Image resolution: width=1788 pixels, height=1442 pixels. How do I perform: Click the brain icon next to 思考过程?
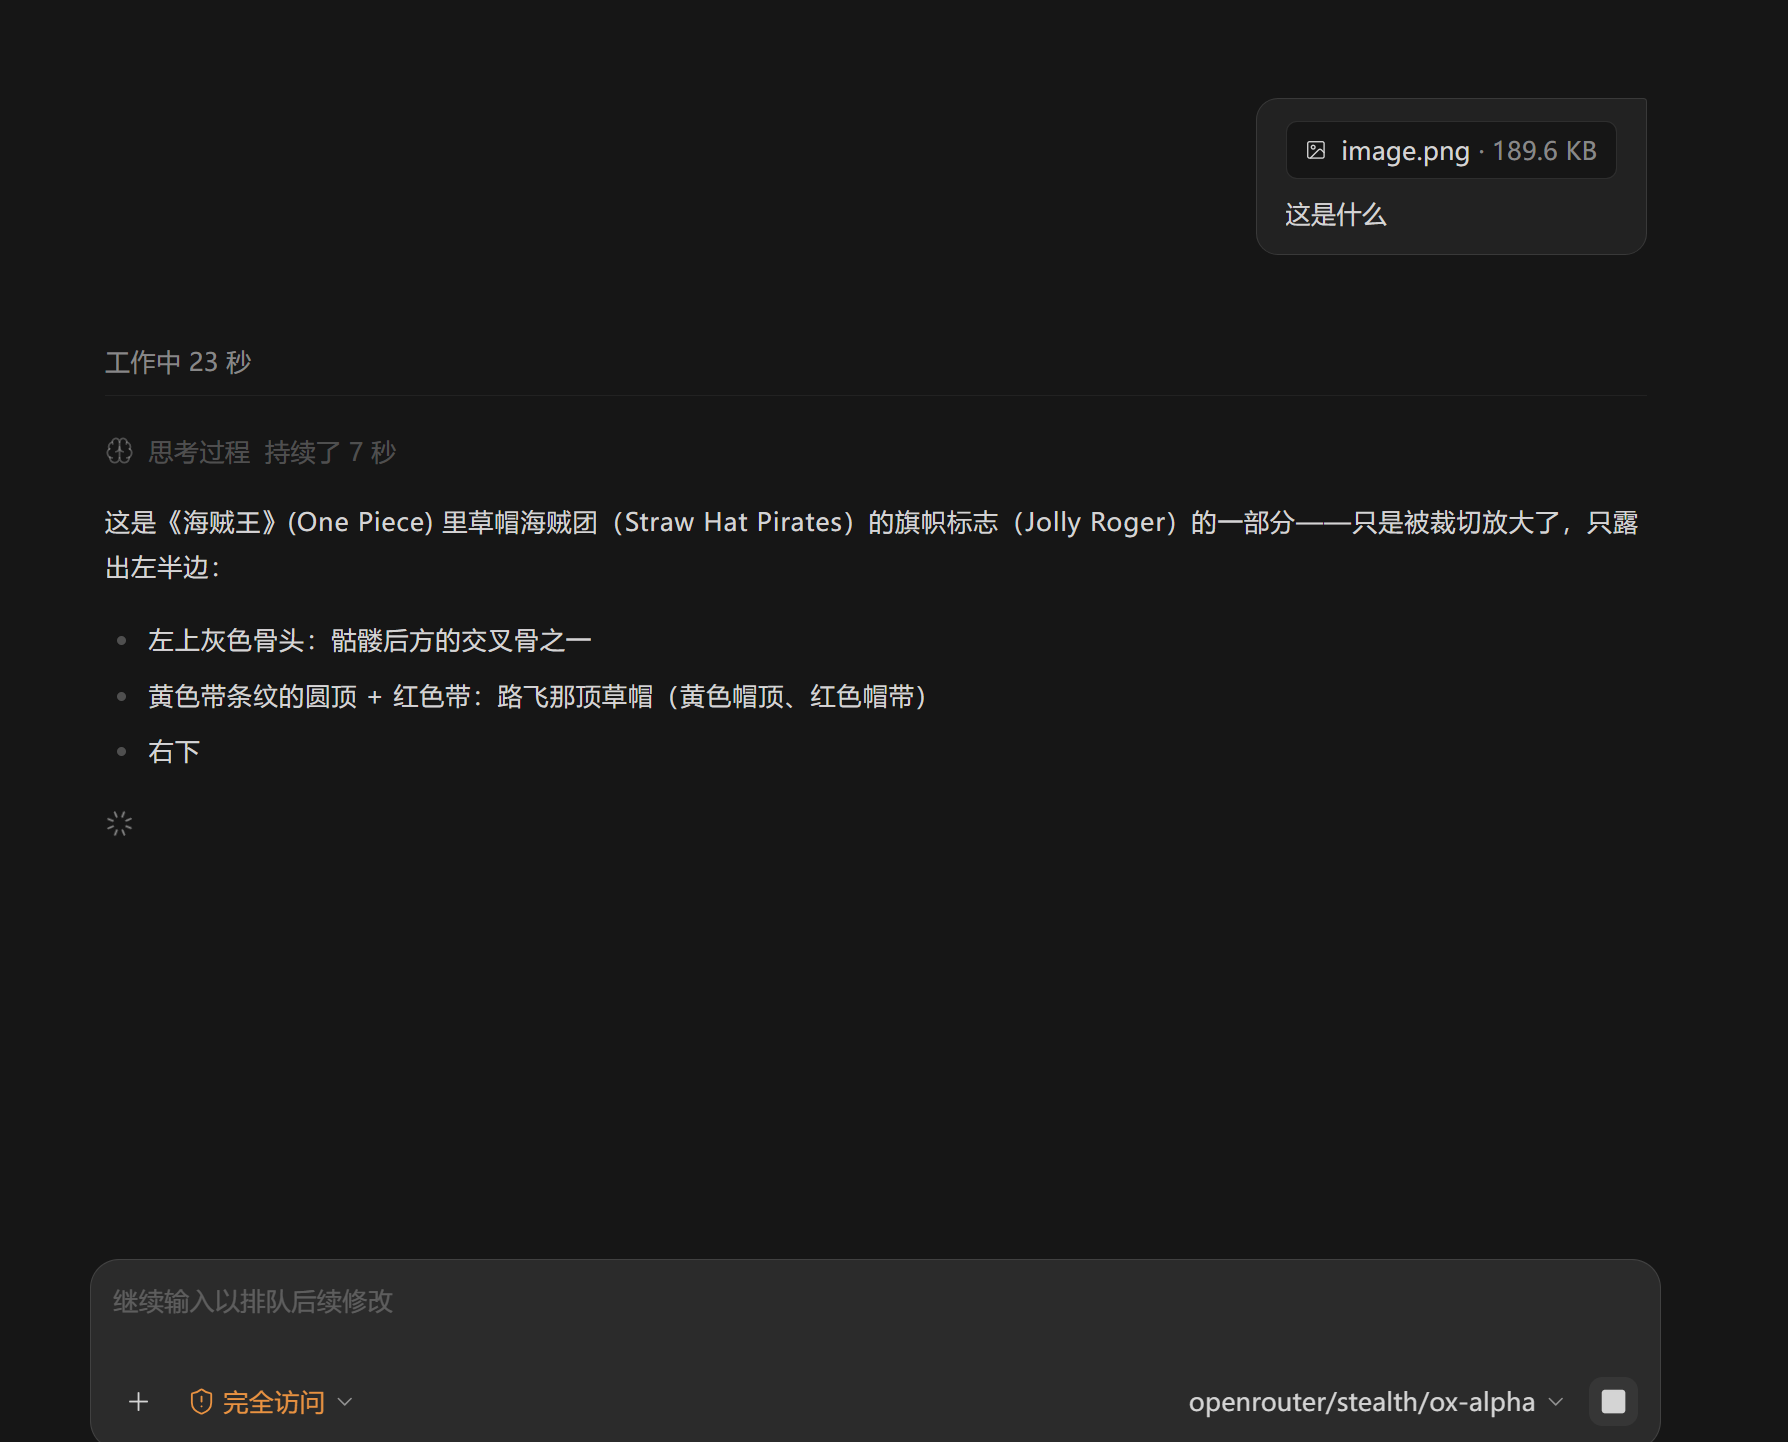[x=119, y=452]
